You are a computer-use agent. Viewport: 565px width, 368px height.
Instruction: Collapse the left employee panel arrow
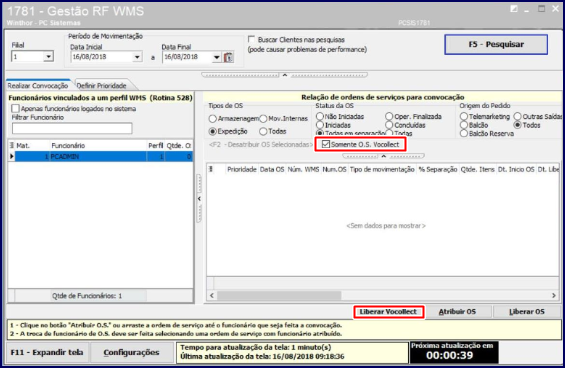click(199, 199)
